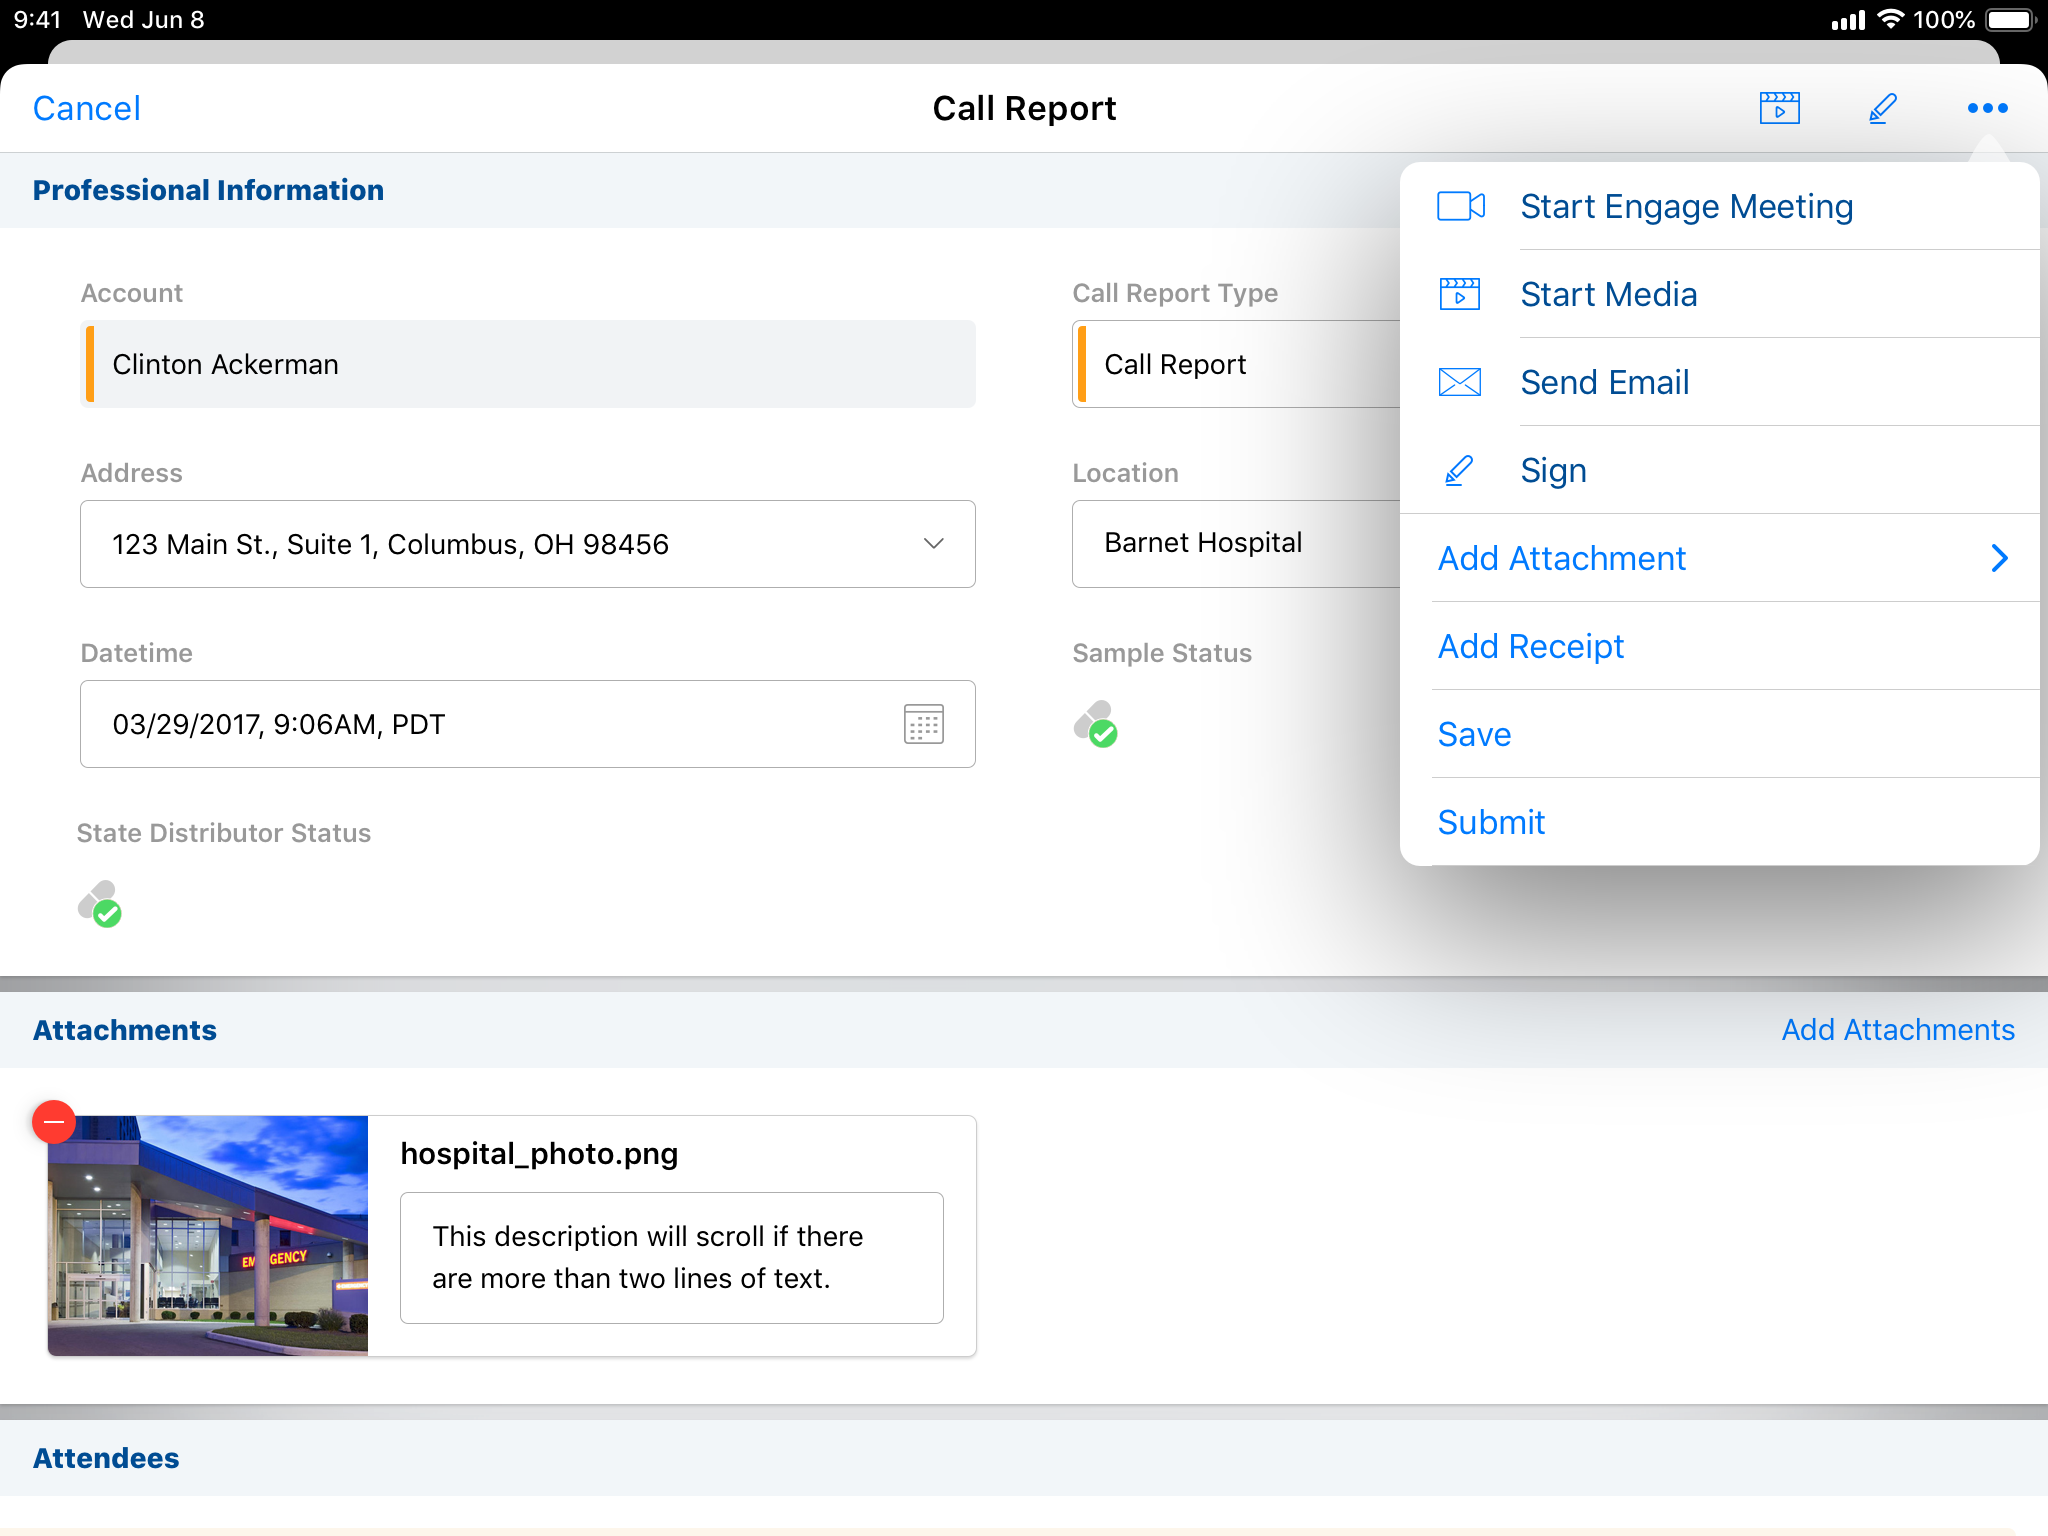Open the three-dot more actions menu
This screenshot has height=1536, width=2048.
click(1987, 108)
